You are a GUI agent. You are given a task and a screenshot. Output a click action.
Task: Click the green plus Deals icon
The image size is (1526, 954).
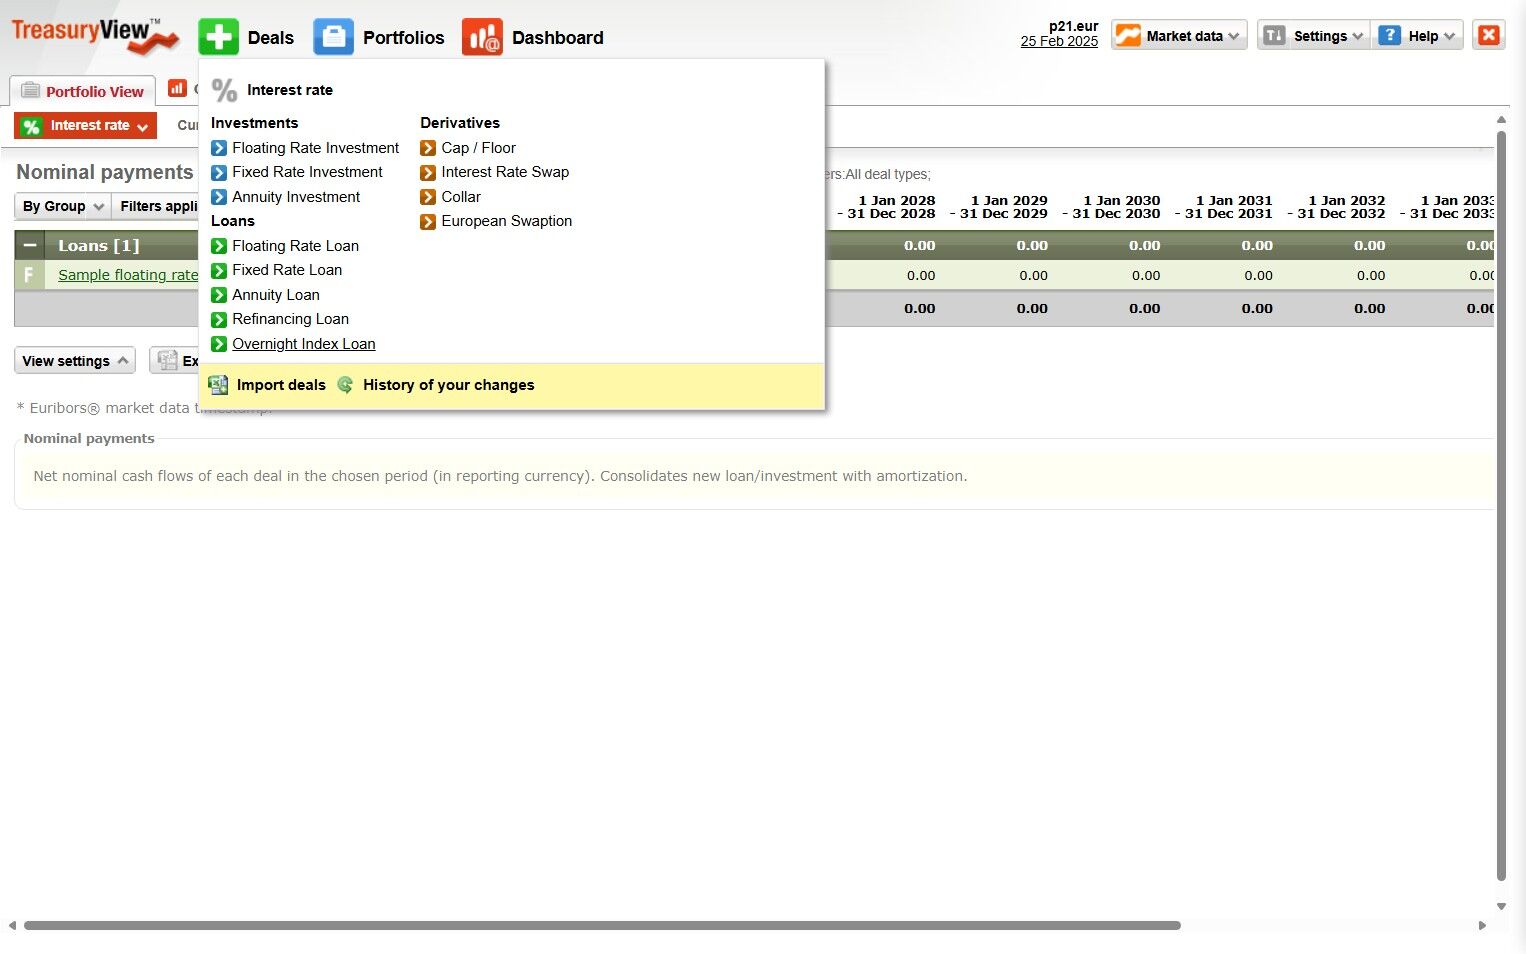(x=218, y=37)
